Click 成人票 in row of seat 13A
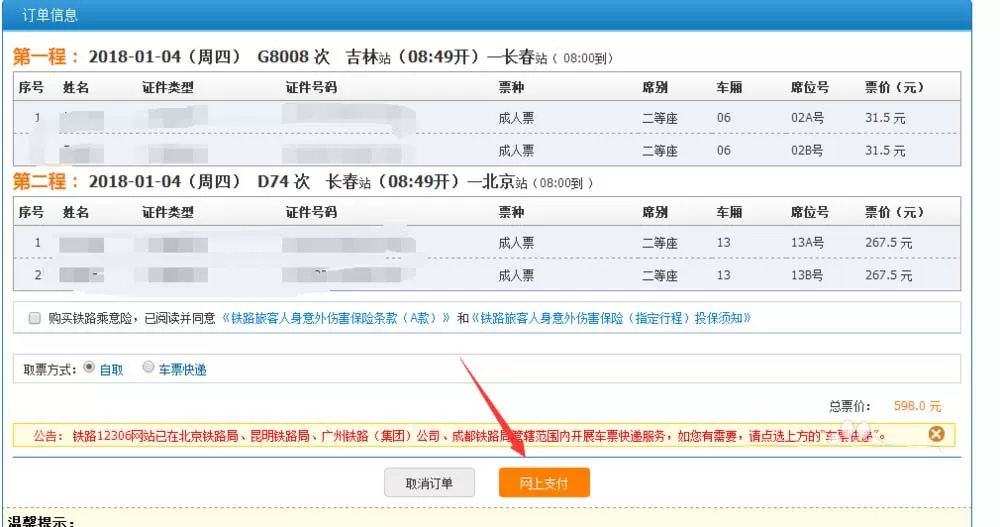This screenshot has height=527, width=1000. [x=516, y=243]
